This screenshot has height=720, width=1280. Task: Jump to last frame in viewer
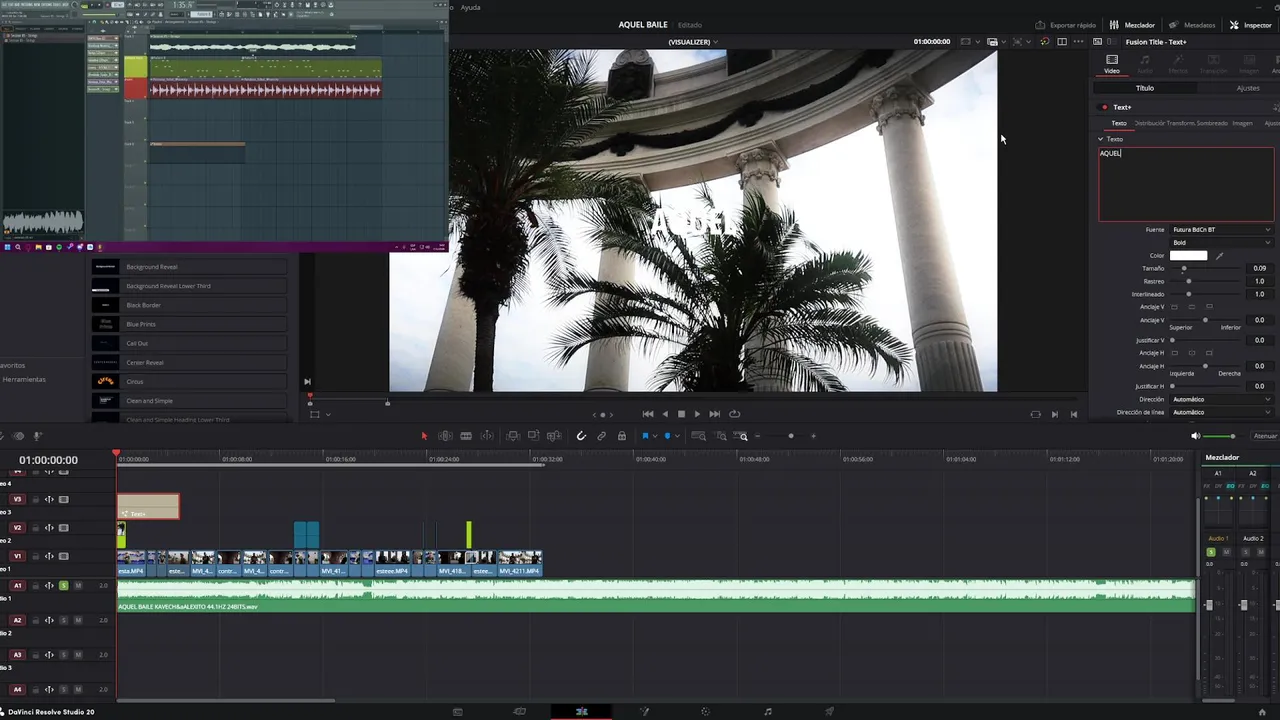(x=714, y=414)
